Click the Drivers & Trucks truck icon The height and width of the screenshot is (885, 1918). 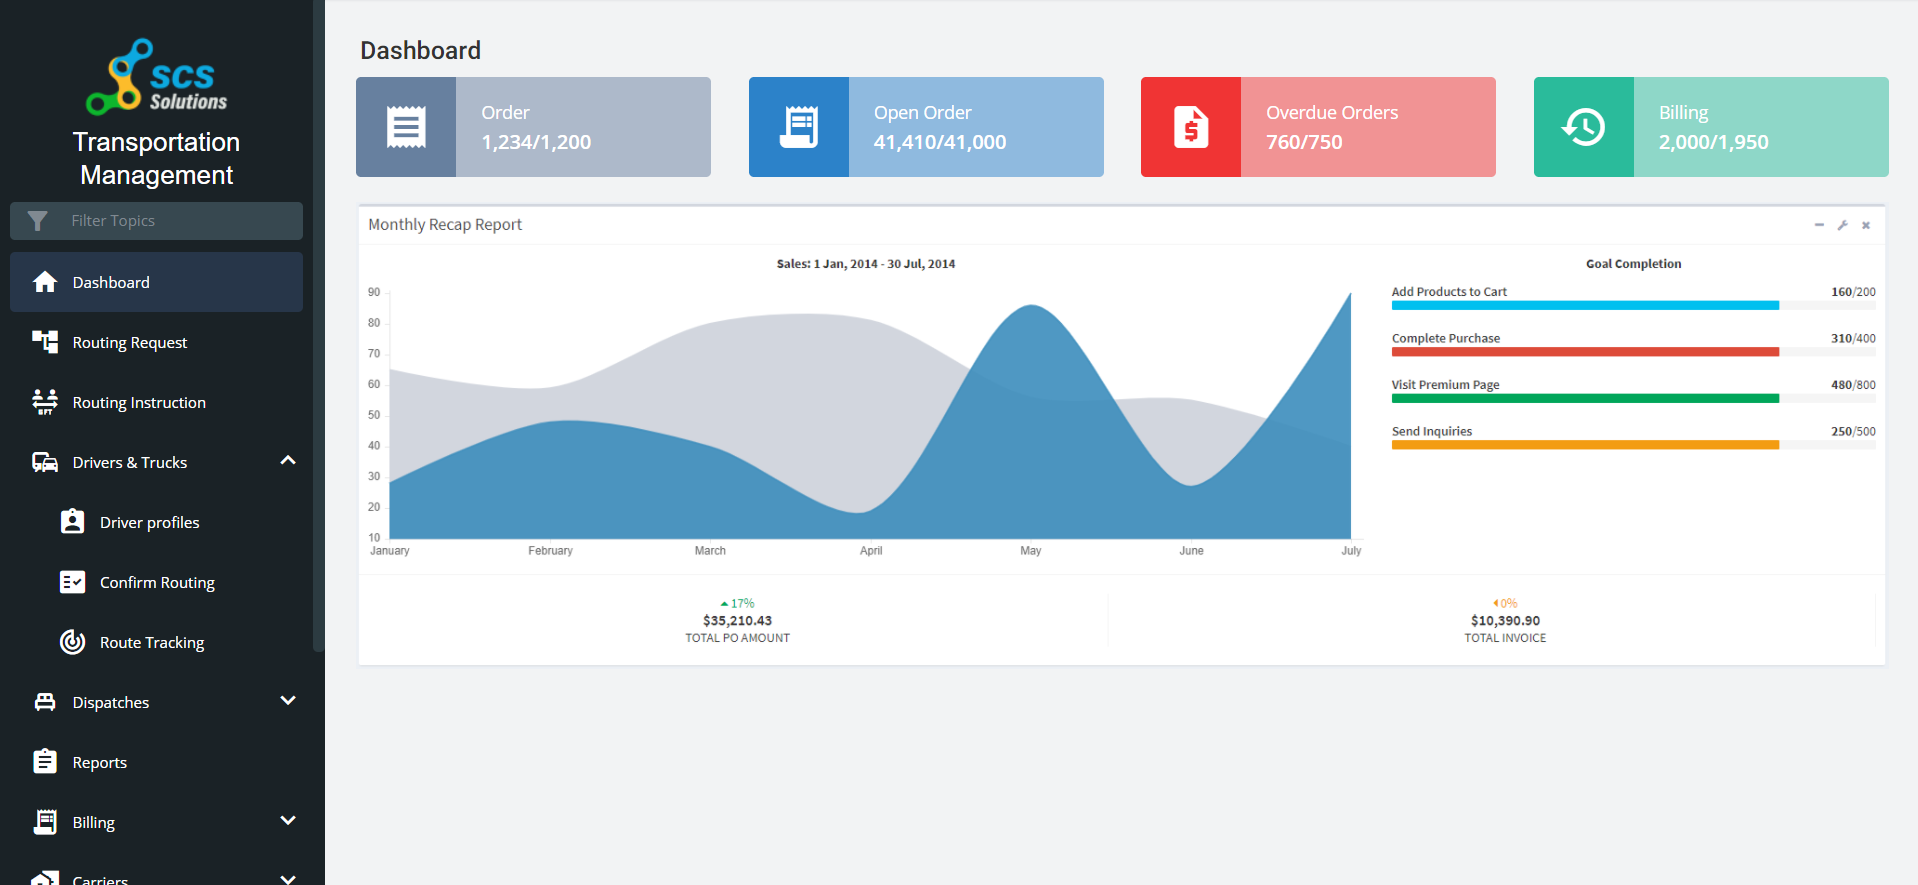(45, 462)
